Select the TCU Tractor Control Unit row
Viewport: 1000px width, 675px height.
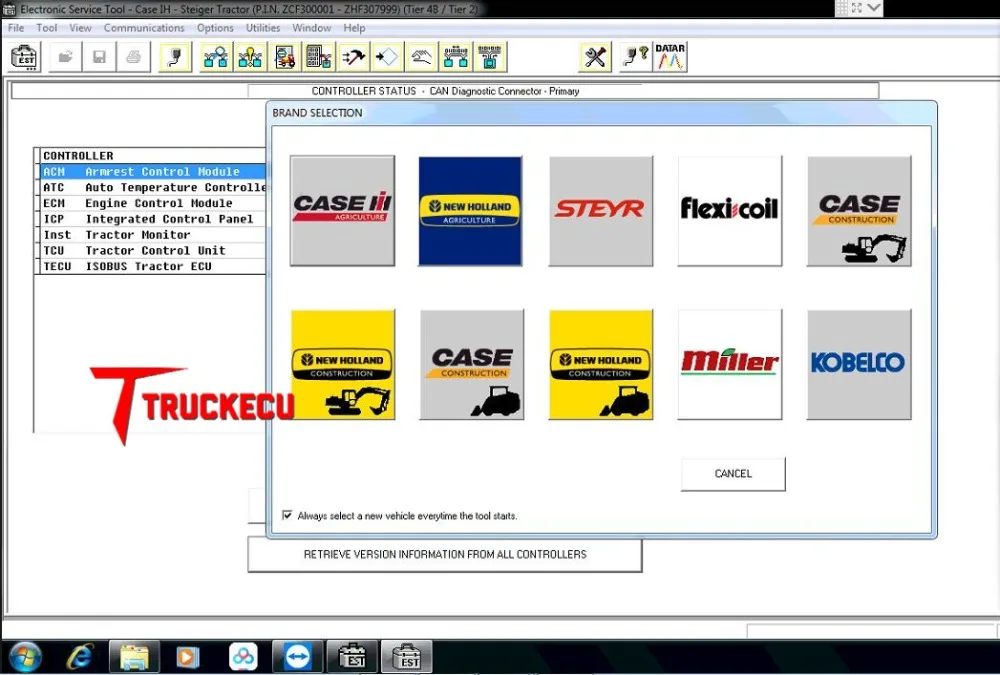[x=152, y=251]
